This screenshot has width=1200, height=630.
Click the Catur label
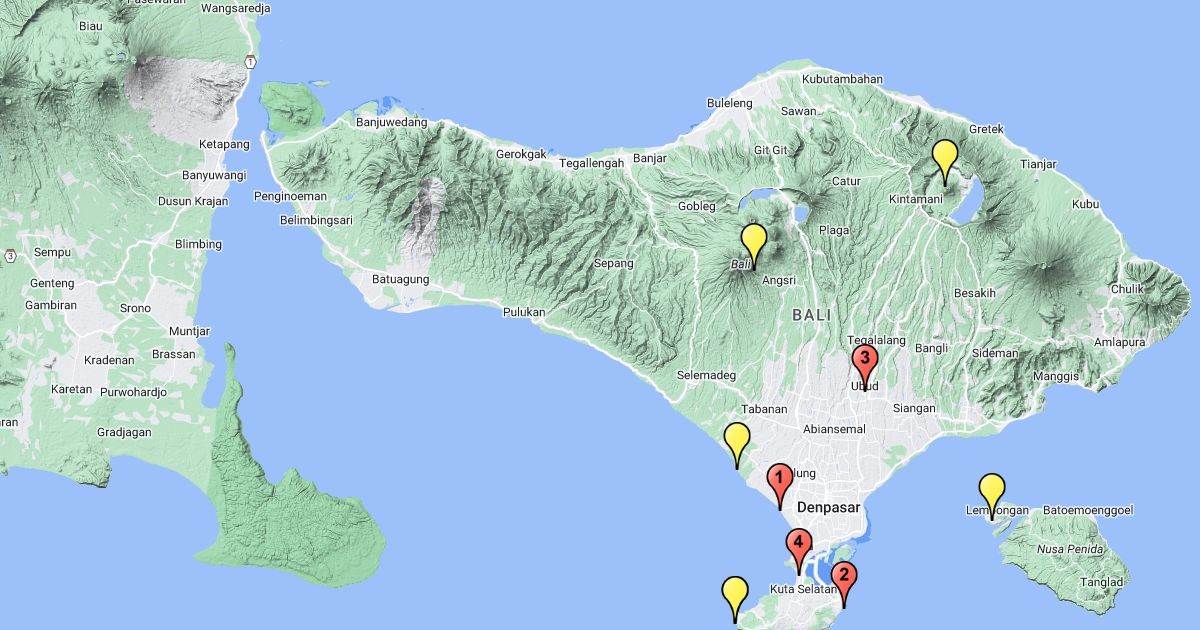coord(847,182)
